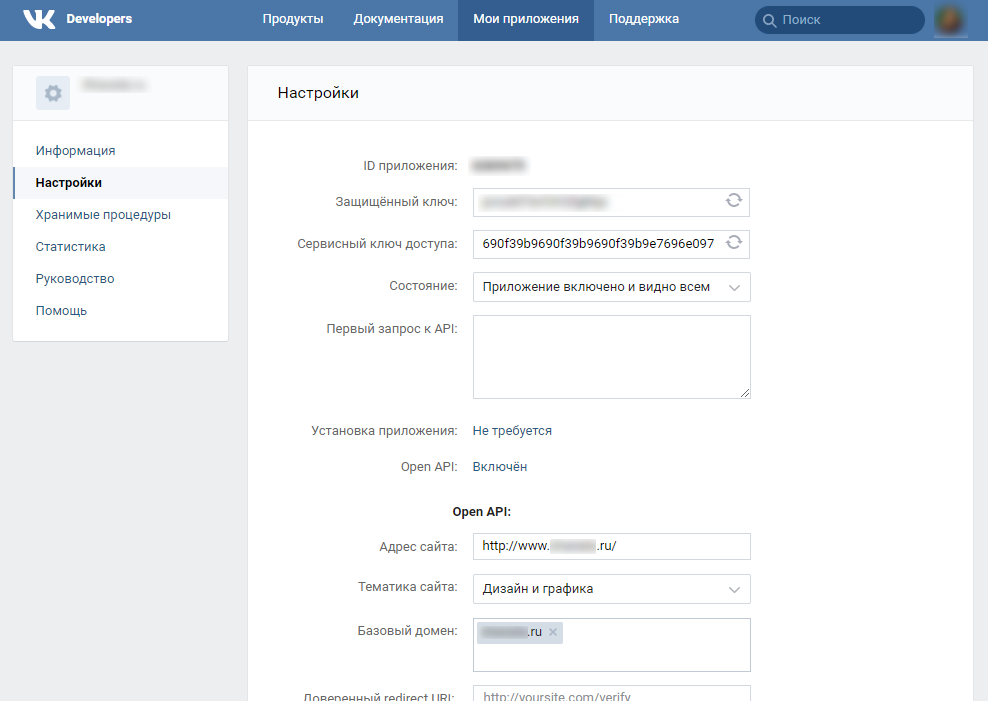Select Мои приложения in top navigation
The height and width of the screenshot is (701, 988).
(526, 19)
